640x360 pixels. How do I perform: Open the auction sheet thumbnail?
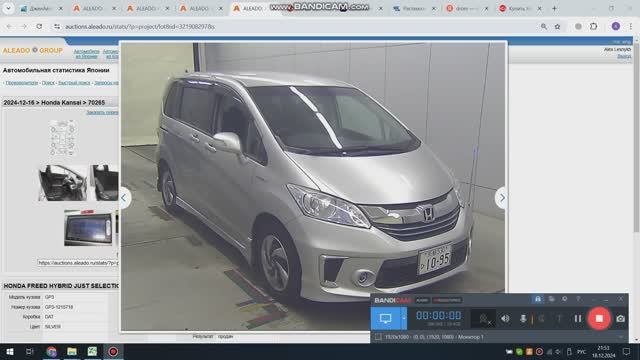62,138
